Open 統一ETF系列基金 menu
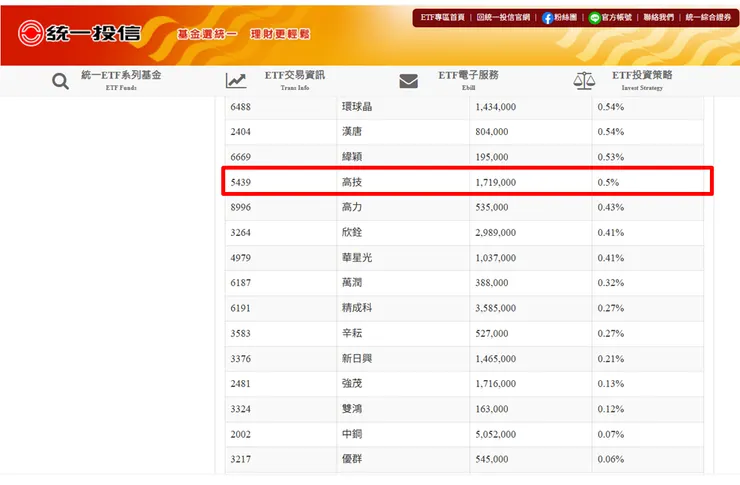 tap(121, 80)
